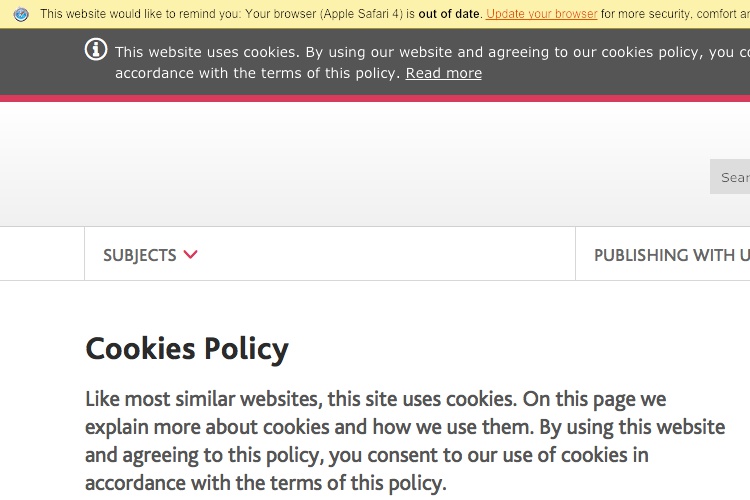The width and height of the screenshot is (750, 500).
Task: Click the cookie notice message text
Action: [432, 63]
